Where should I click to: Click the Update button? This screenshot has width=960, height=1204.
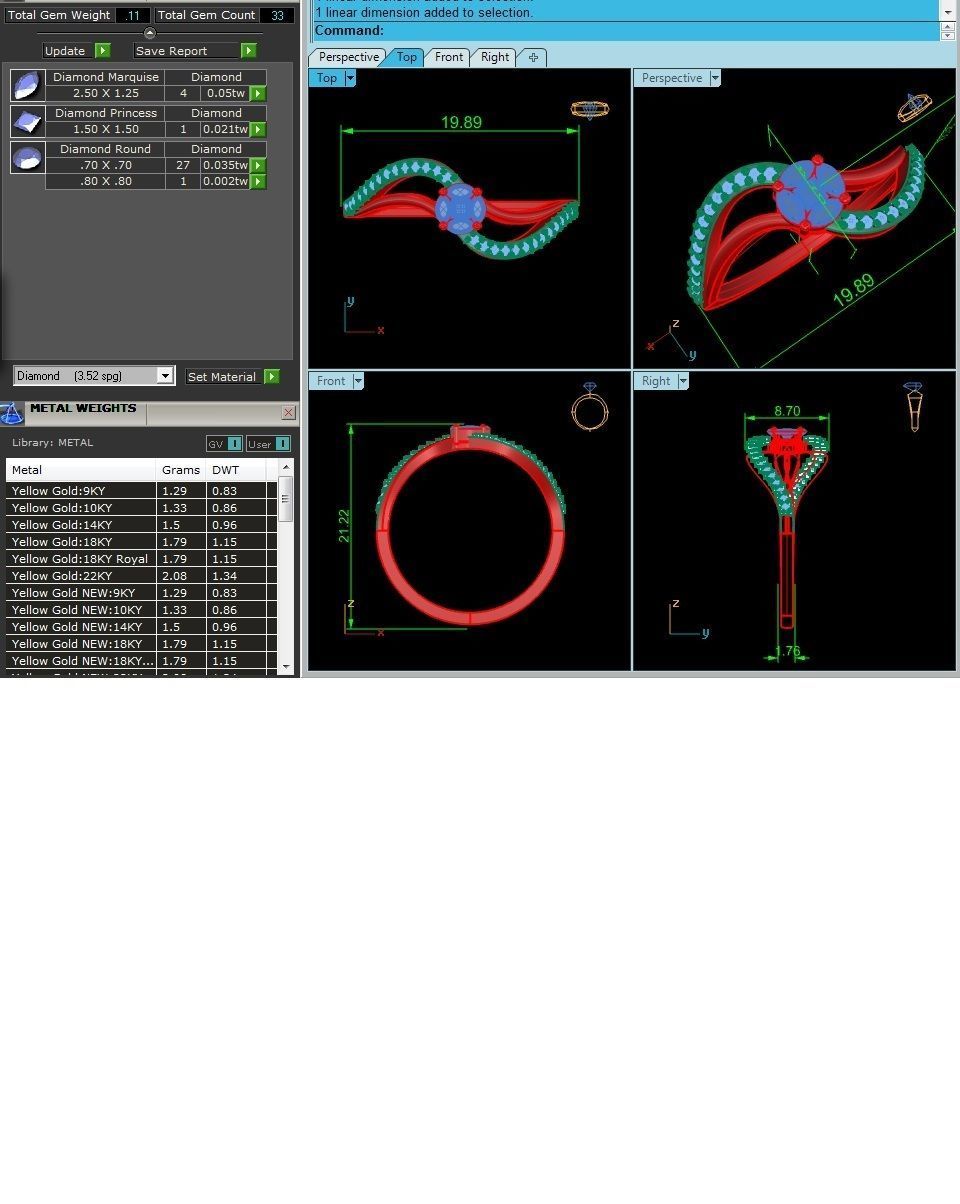point(68,50)
